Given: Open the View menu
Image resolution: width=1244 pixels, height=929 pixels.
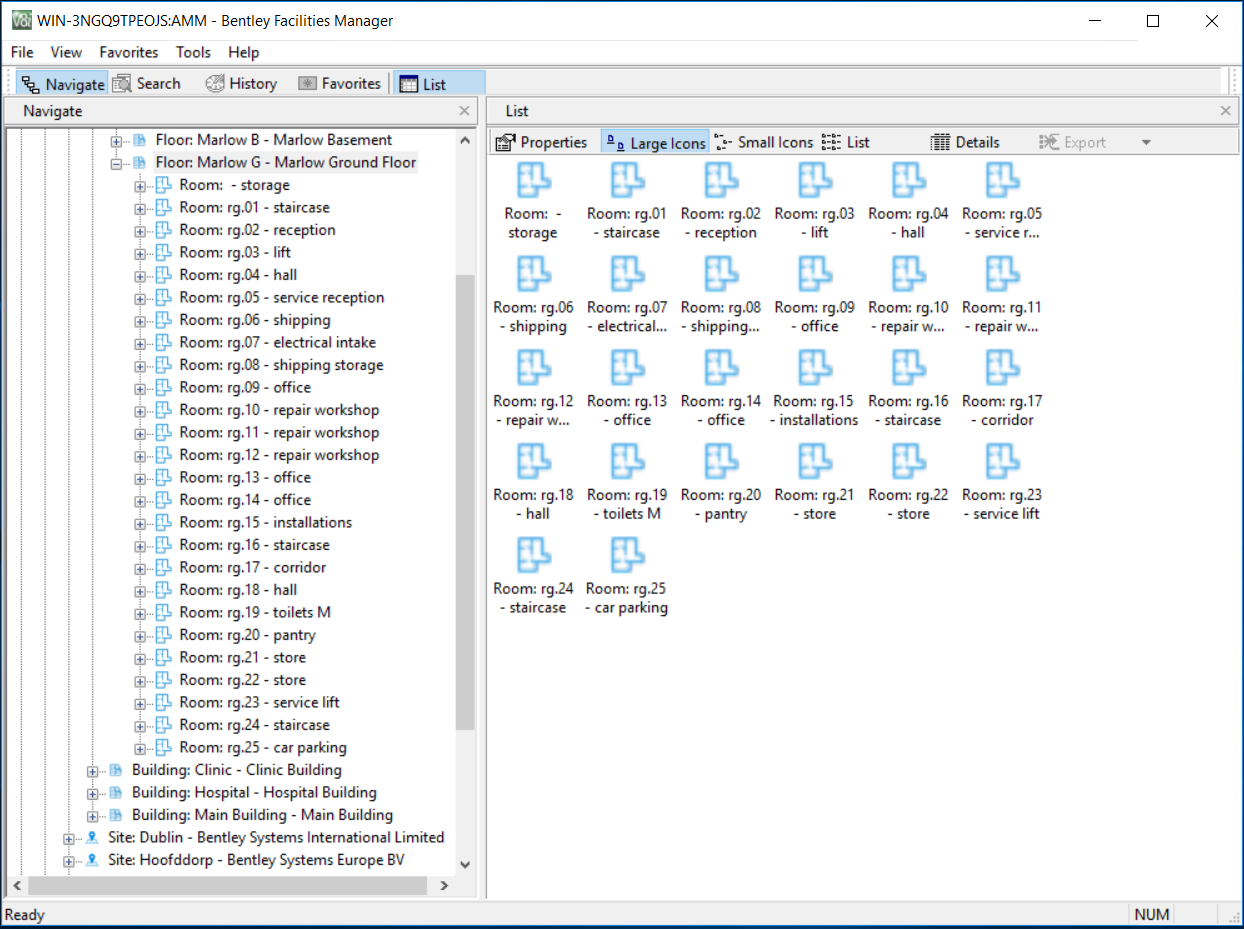Looking at the screenshot, I should pos(66,52).
